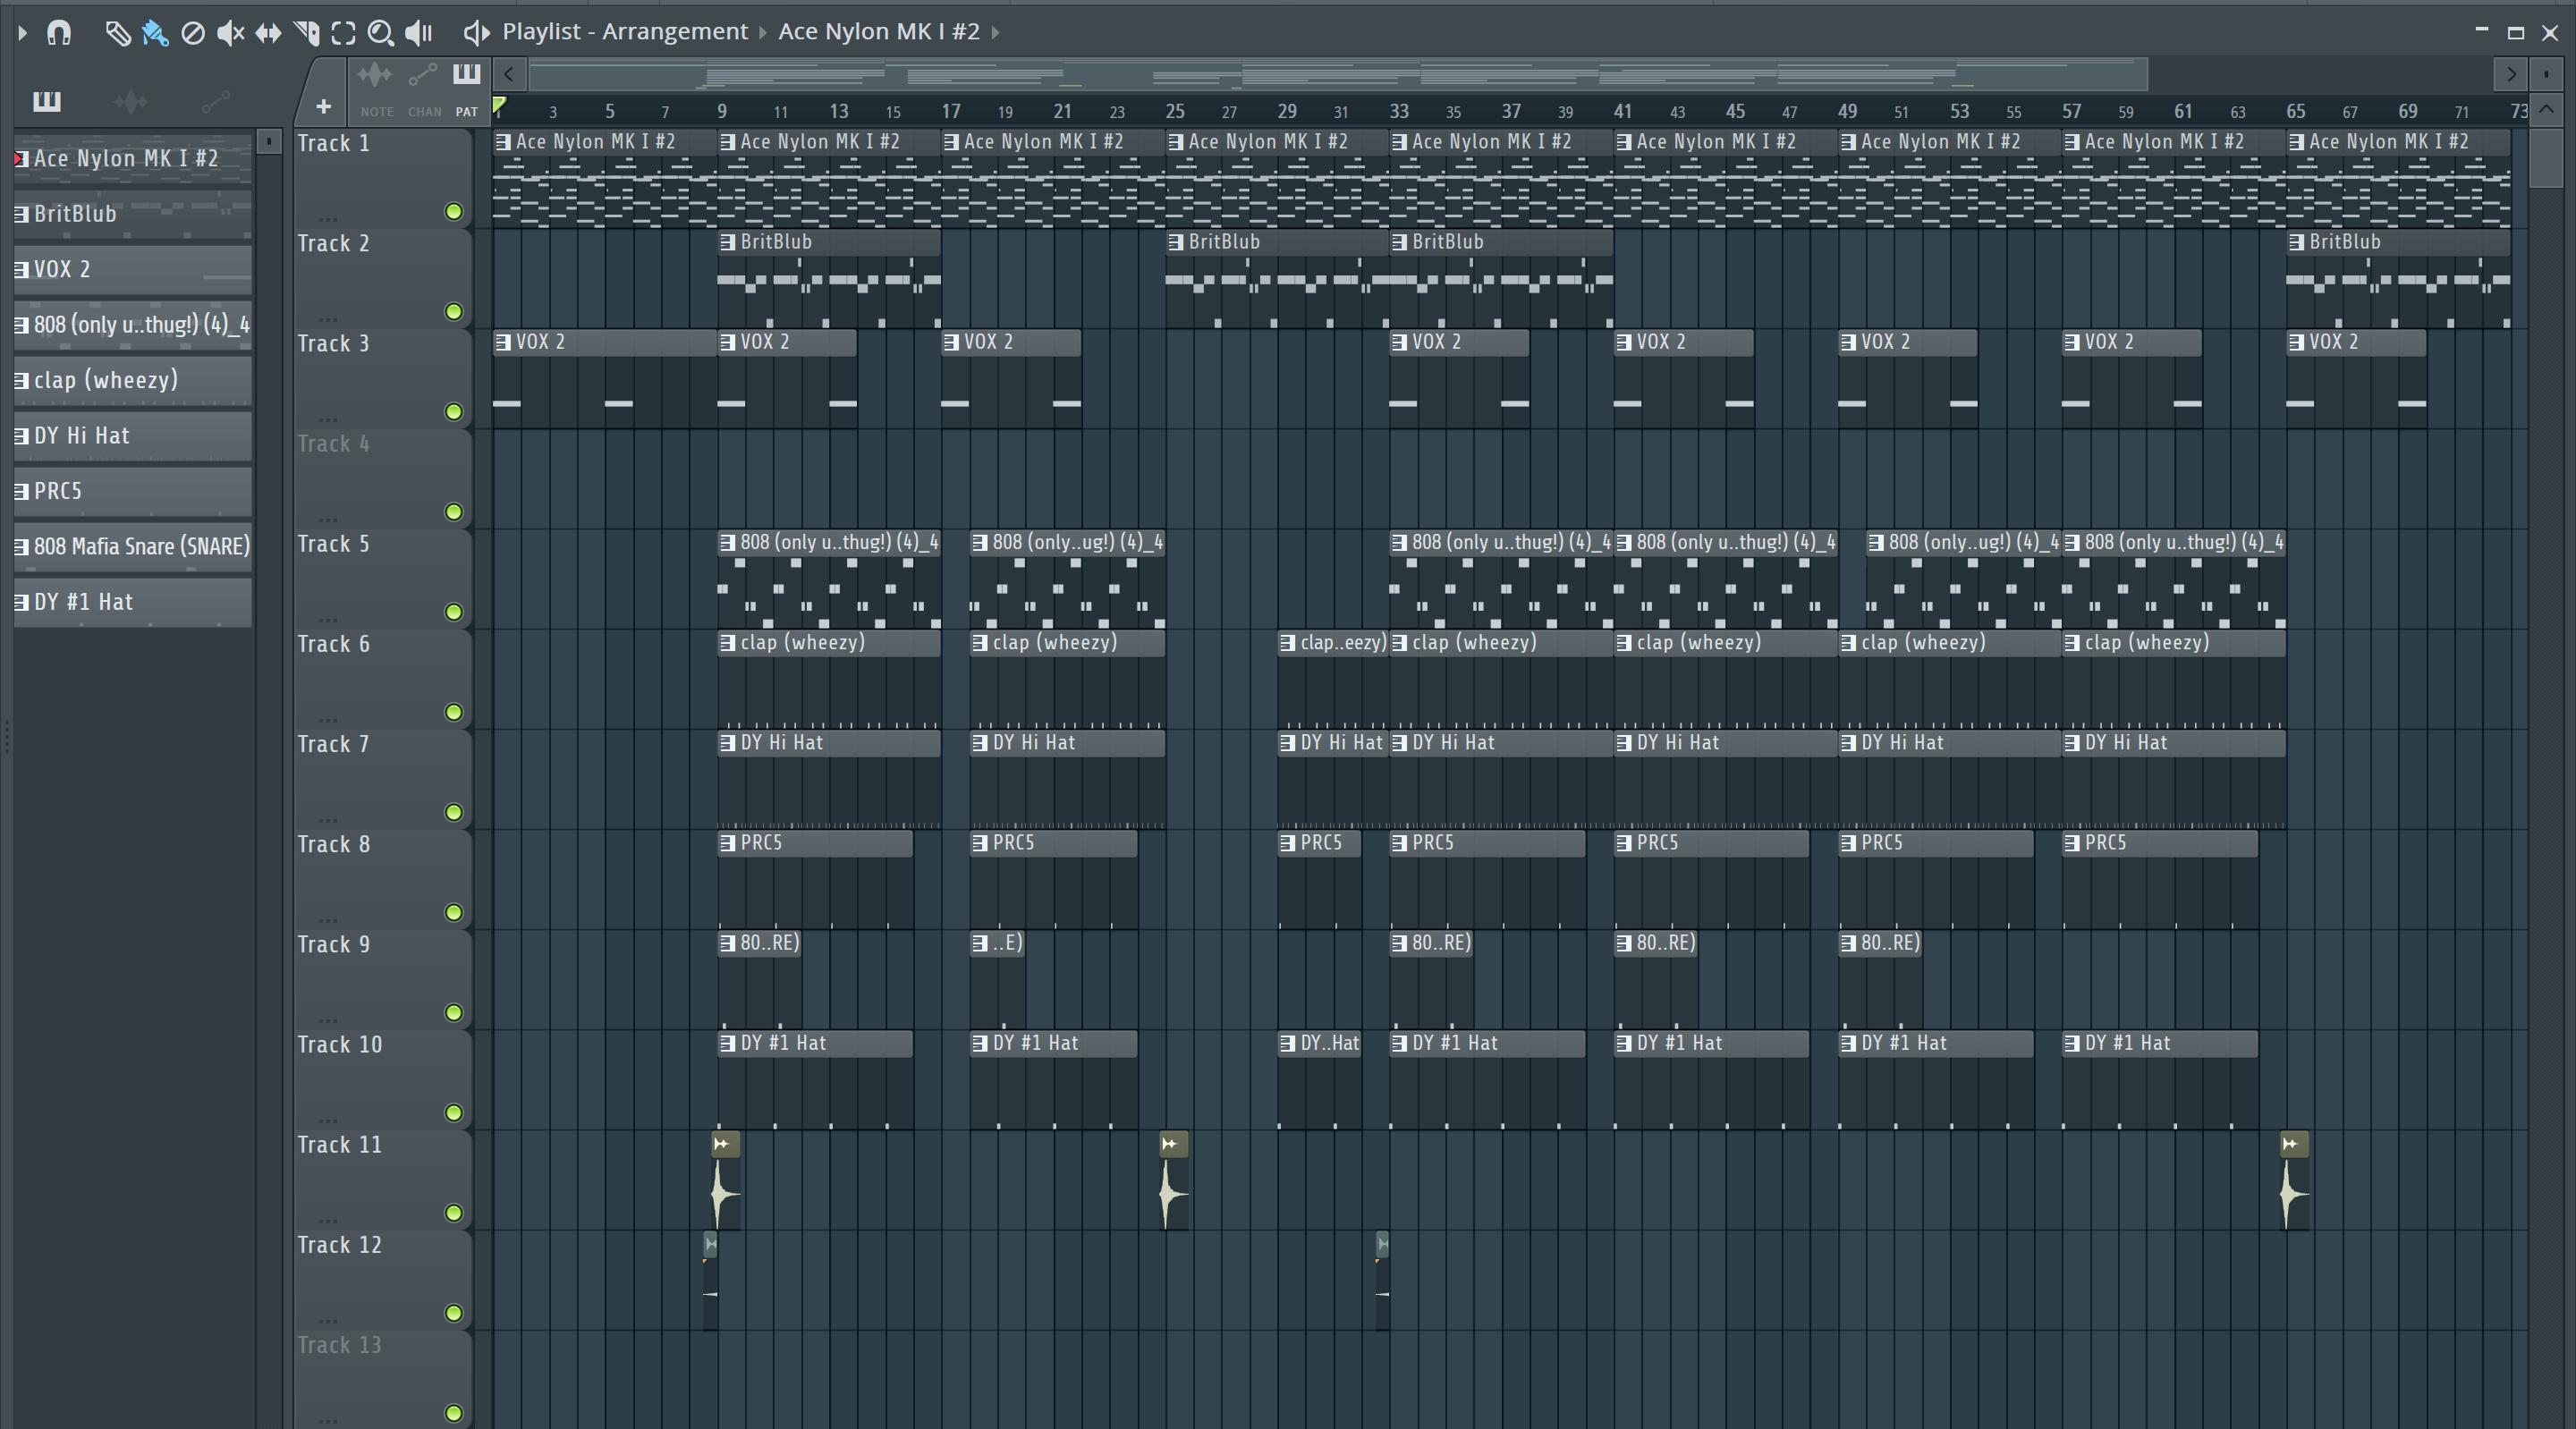This screenshot has width=2576, height=1429.
Task: Mute Track 12 with its green light
Action: [x=454, y=1313]
